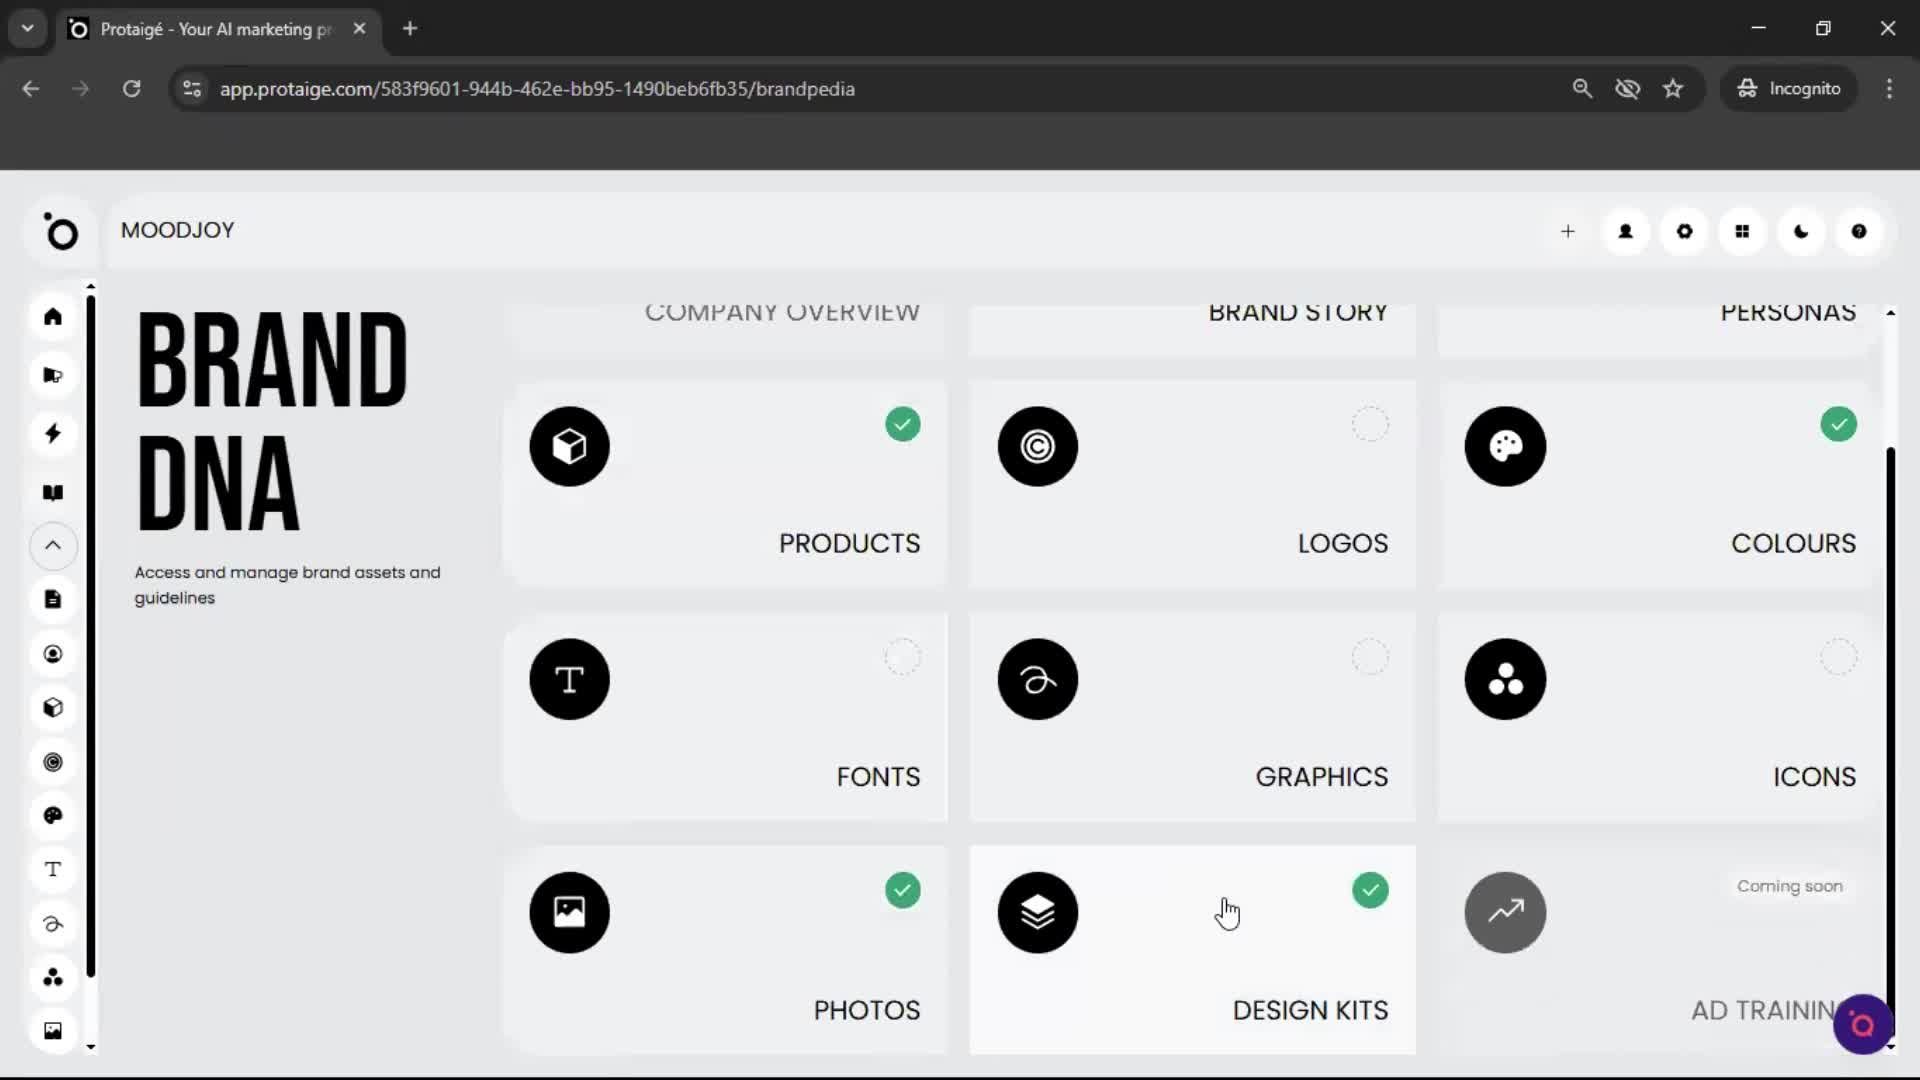Select the Brandpedia book icon in sidebar

52,492
